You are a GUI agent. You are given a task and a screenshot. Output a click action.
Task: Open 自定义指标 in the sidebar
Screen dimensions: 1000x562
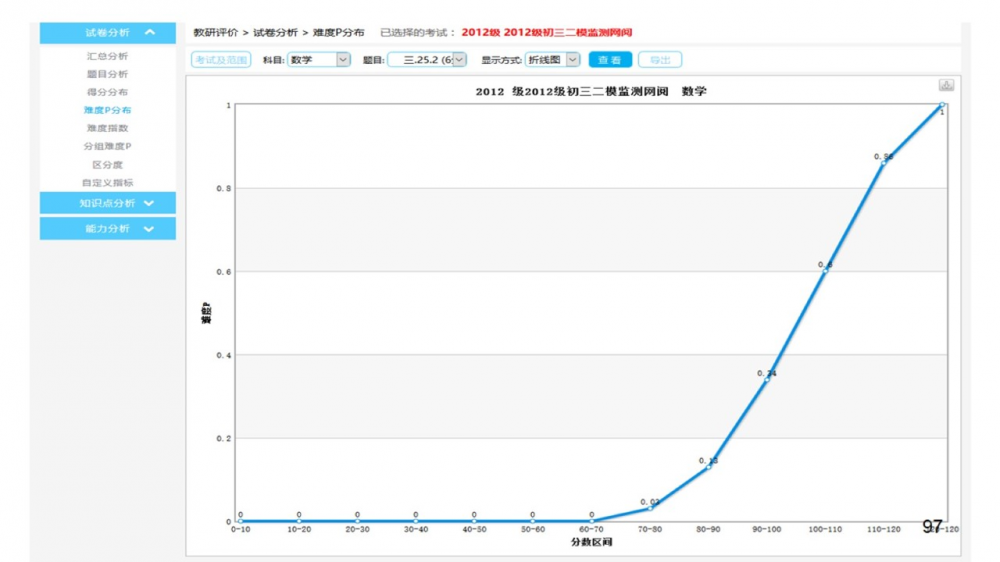107,182
